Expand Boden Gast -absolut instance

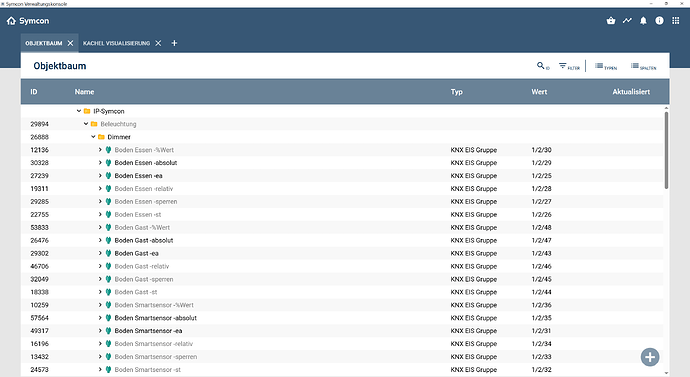coord(100,240)
